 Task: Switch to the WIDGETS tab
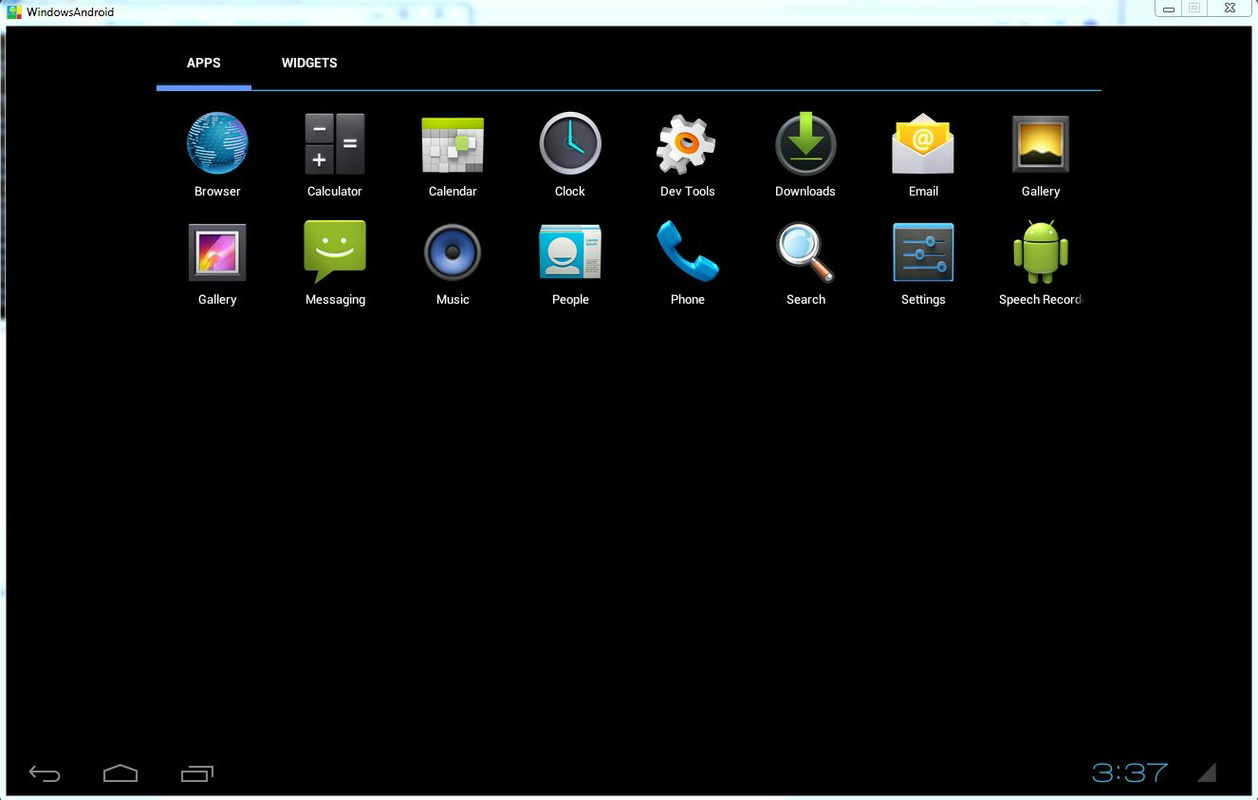click(x=309, y=63)
